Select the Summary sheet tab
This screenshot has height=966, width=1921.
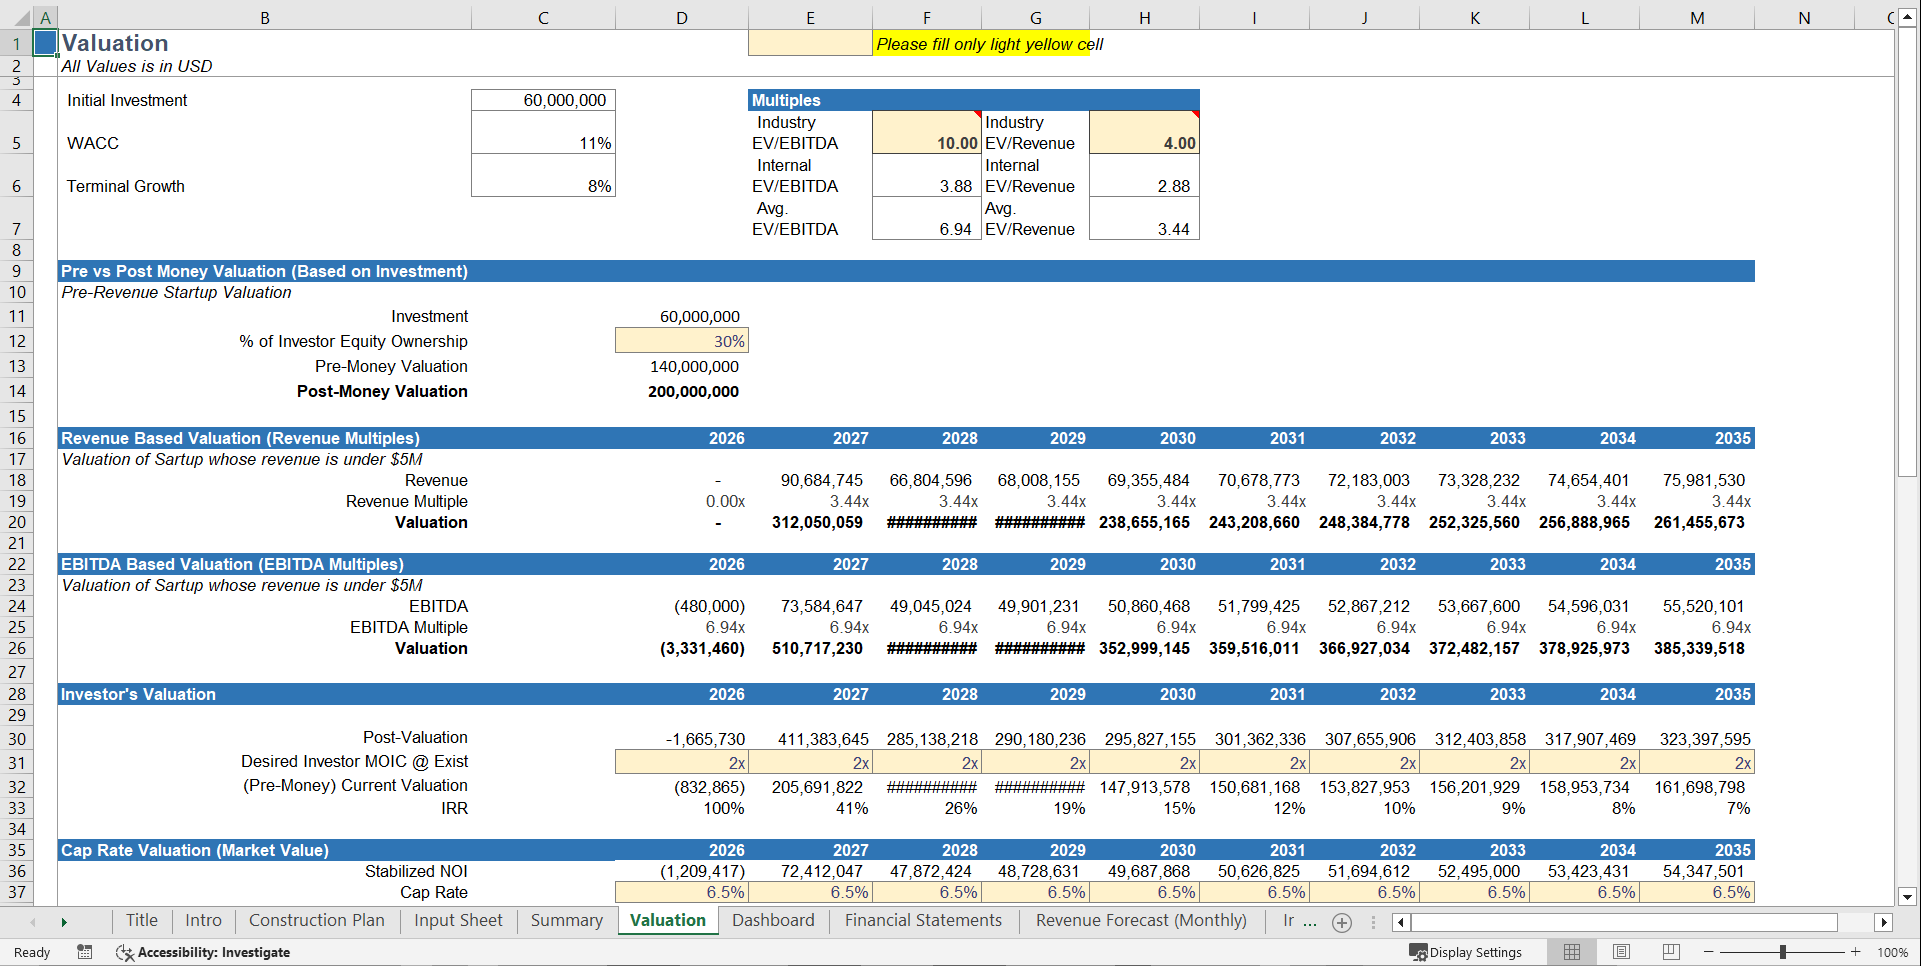566,921
